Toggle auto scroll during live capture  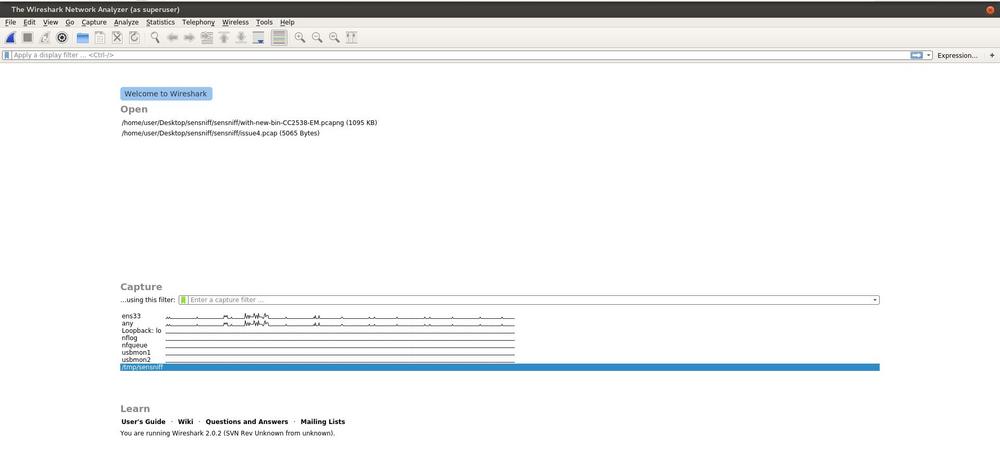[x=258, y=38]
